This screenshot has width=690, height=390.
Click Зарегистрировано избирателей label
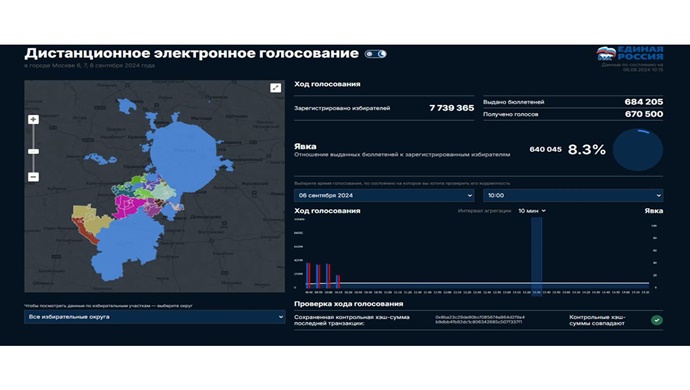342,108
